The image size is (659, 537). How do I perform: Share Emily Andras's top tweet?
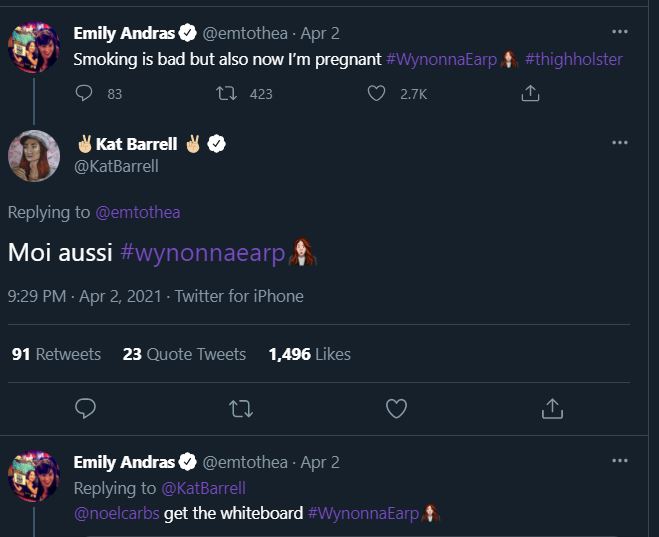pos(531,94)
